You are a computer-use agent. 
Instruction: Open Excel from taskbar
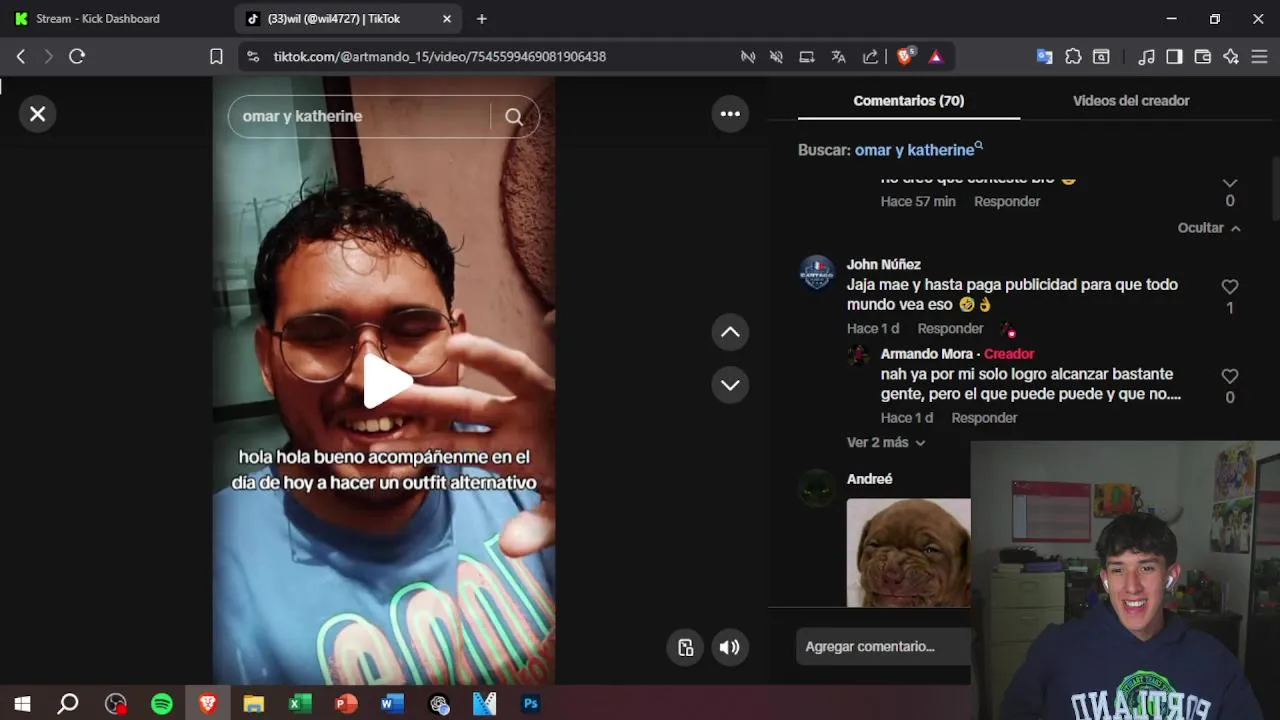coord(300,704)
